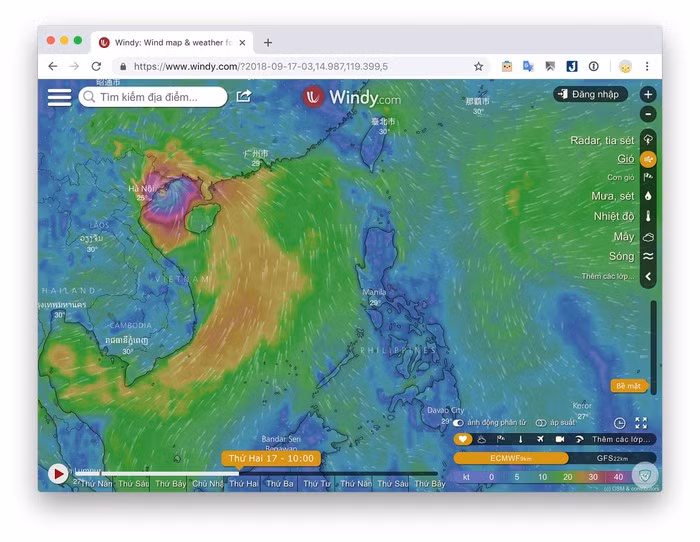Show the Sóng waves layer

[648, 256]
